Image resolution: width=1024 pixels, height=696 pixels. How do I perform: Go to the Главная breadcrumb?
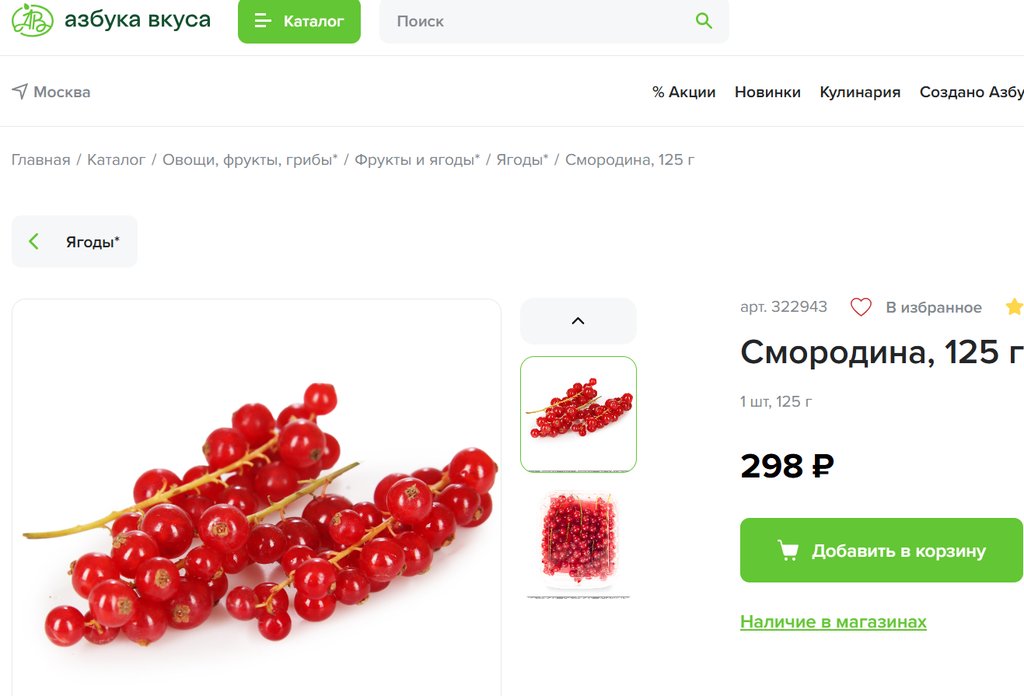40,160
